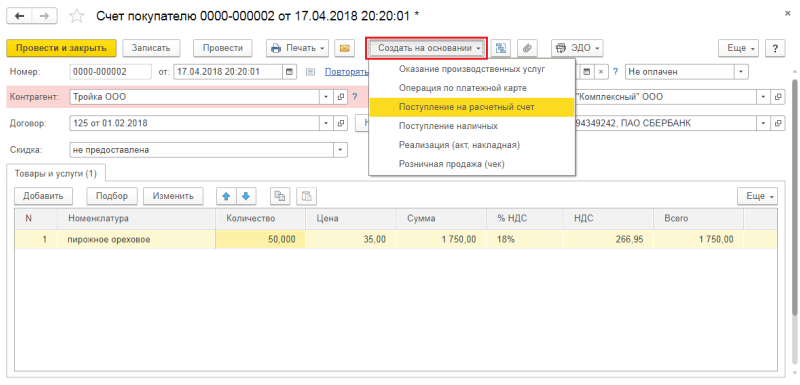
Task: Click the Провести и закрыть button
Action: 61,48
